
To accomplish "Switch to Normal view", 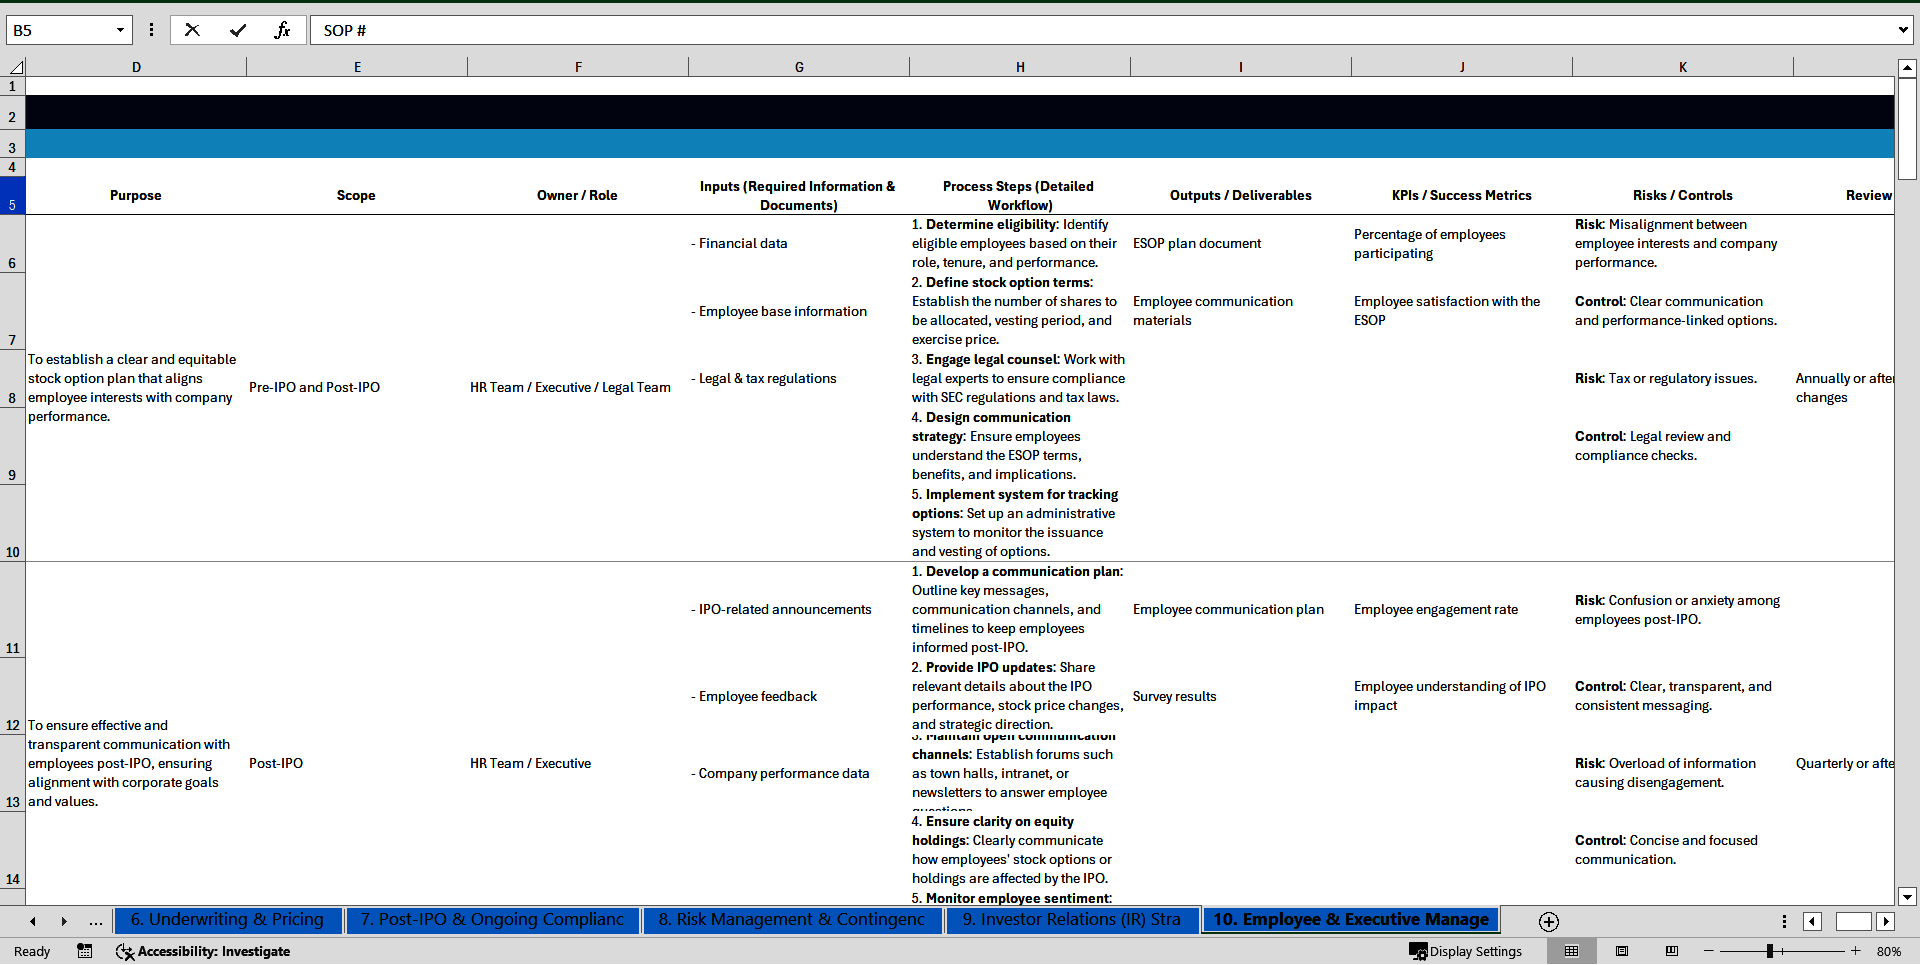I will pyautogui.click(x=1571, y=951).
